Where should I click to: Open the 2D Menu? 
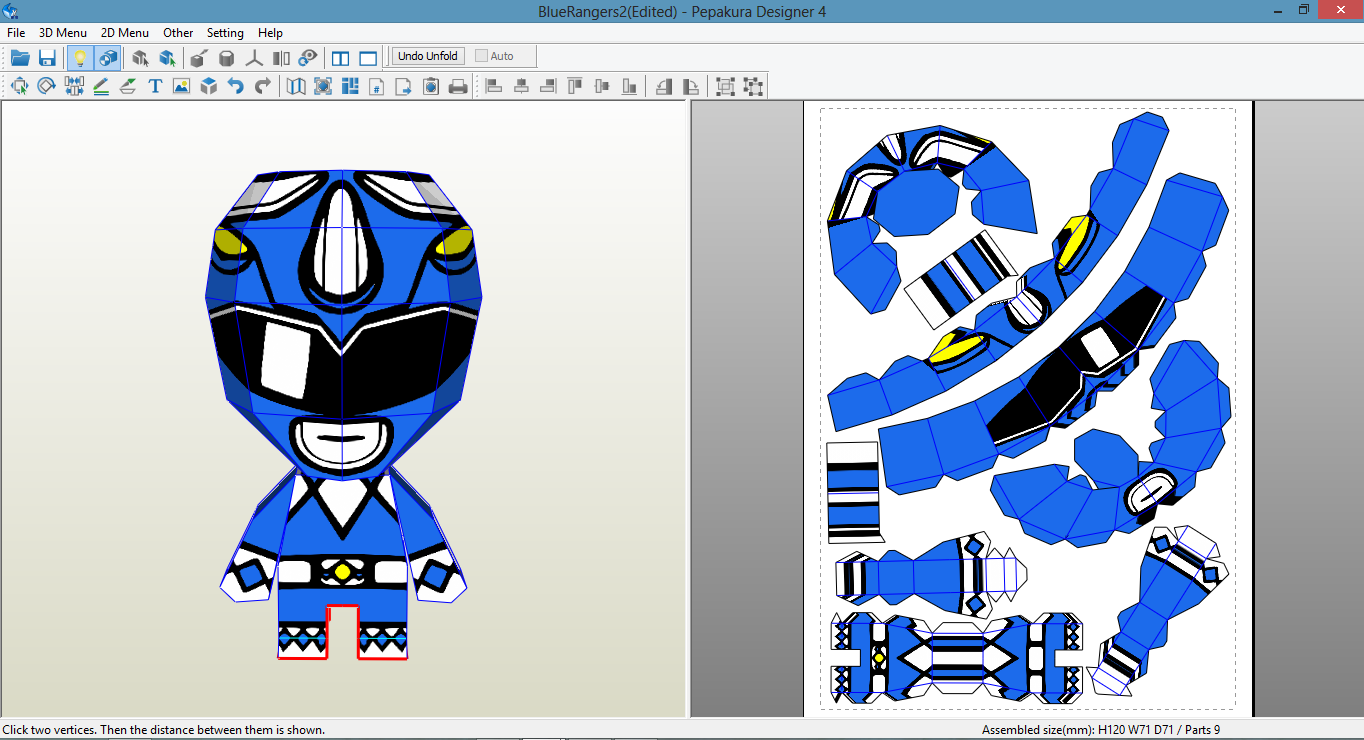(x=125, y=32)
